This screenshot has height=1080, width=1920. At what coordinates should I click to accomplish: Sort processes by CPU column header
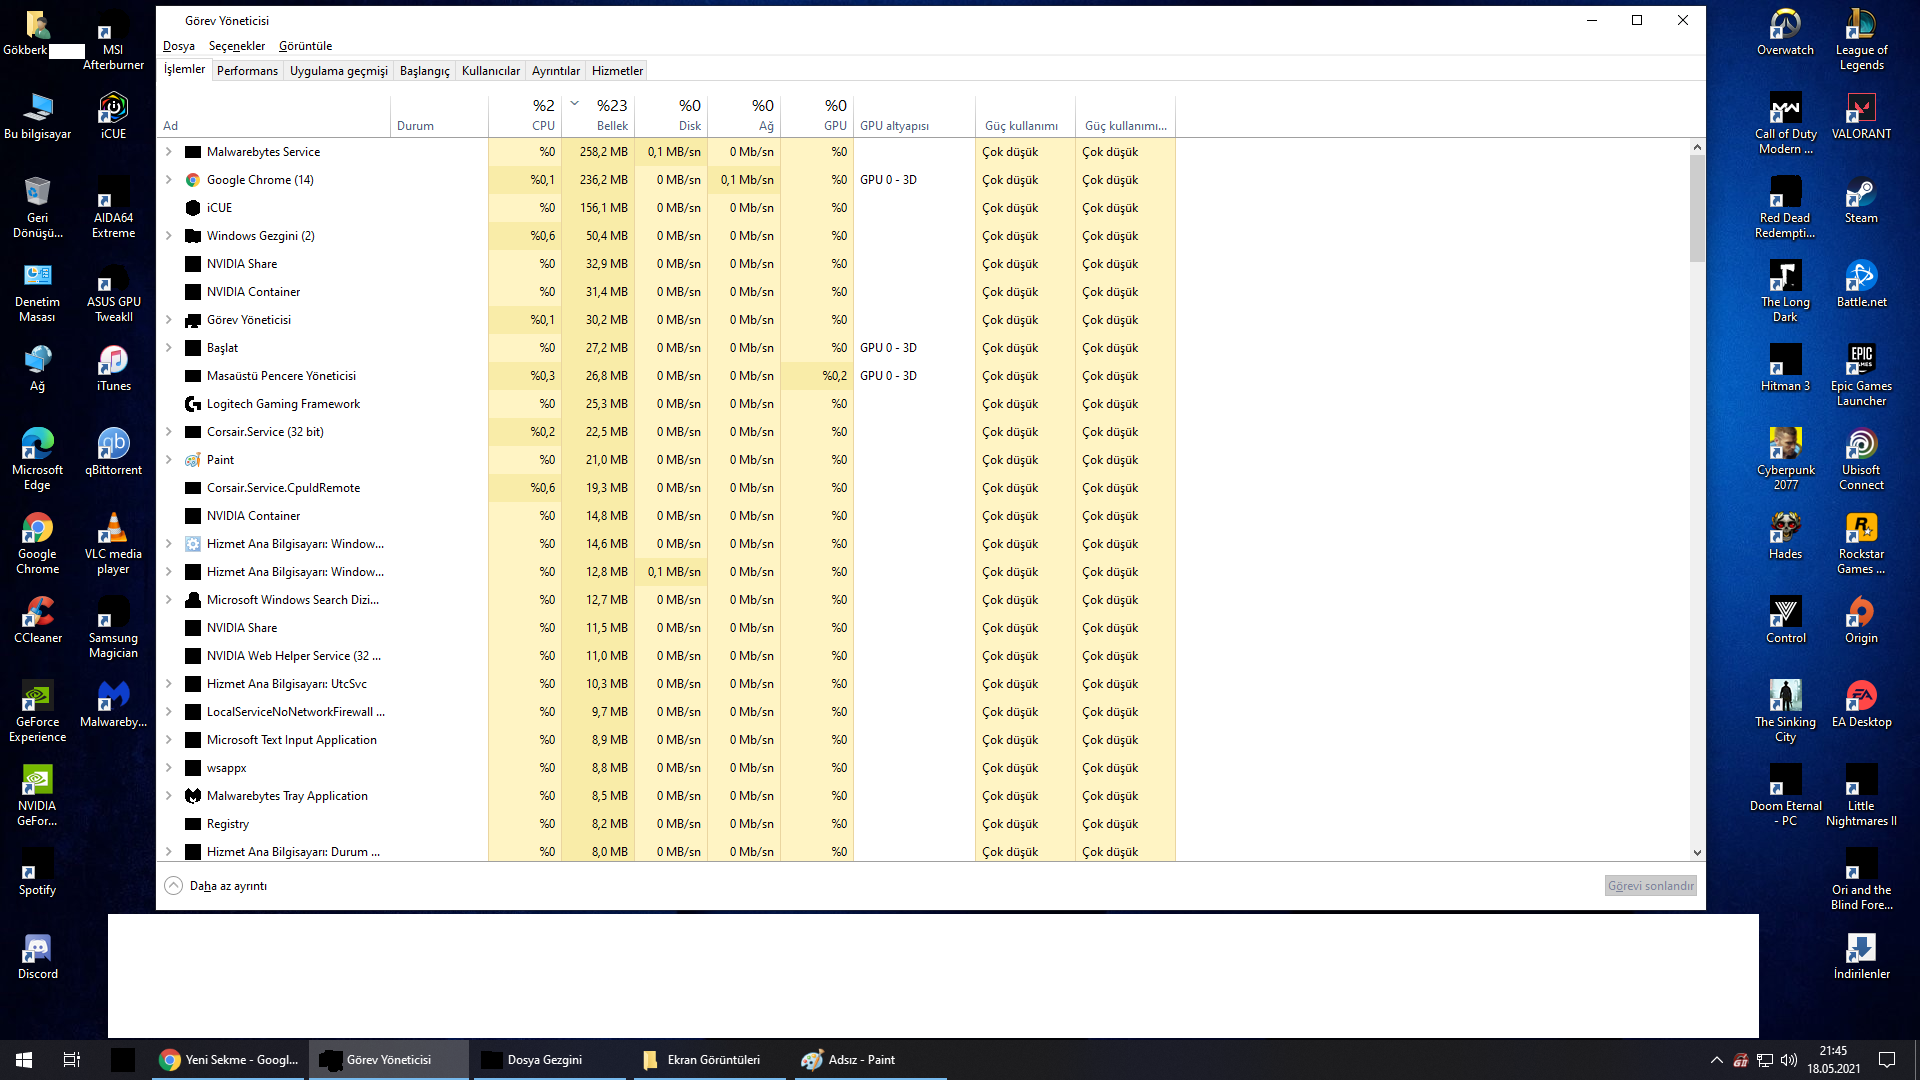tap(525, 116)
